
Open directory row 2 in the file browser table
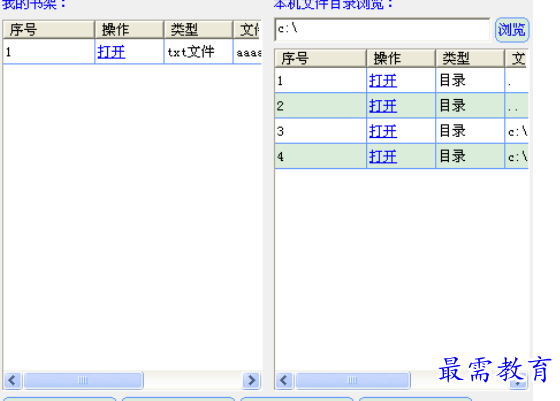point(383,106)
